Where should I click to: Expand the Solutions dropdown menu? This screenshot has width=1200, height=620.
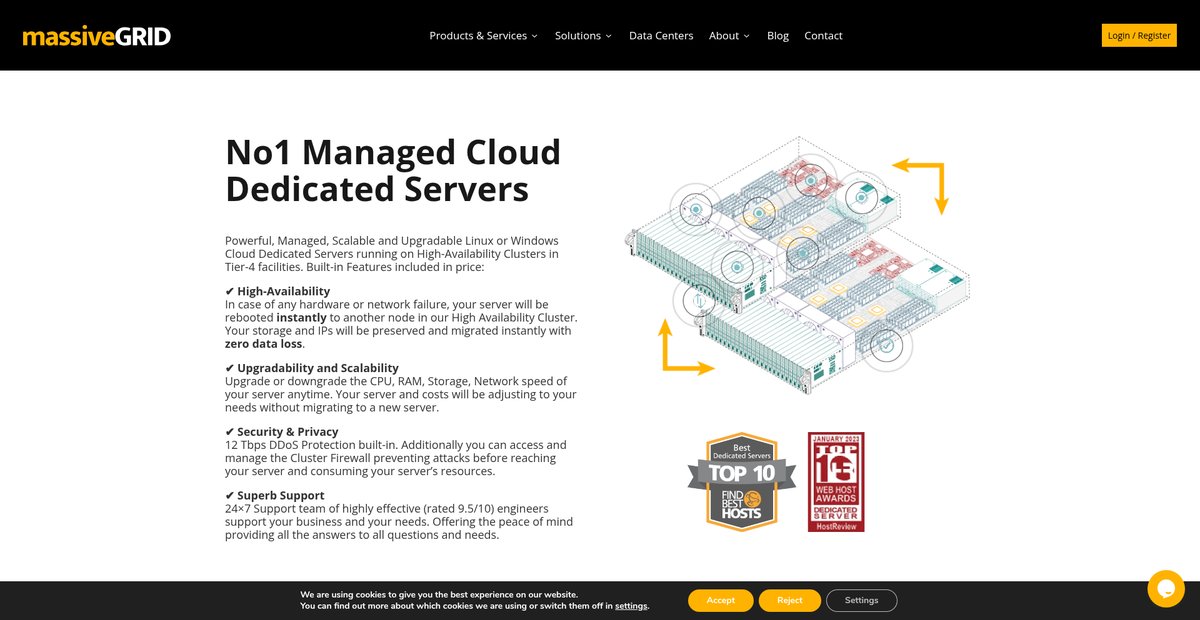[x=583, y=35]
